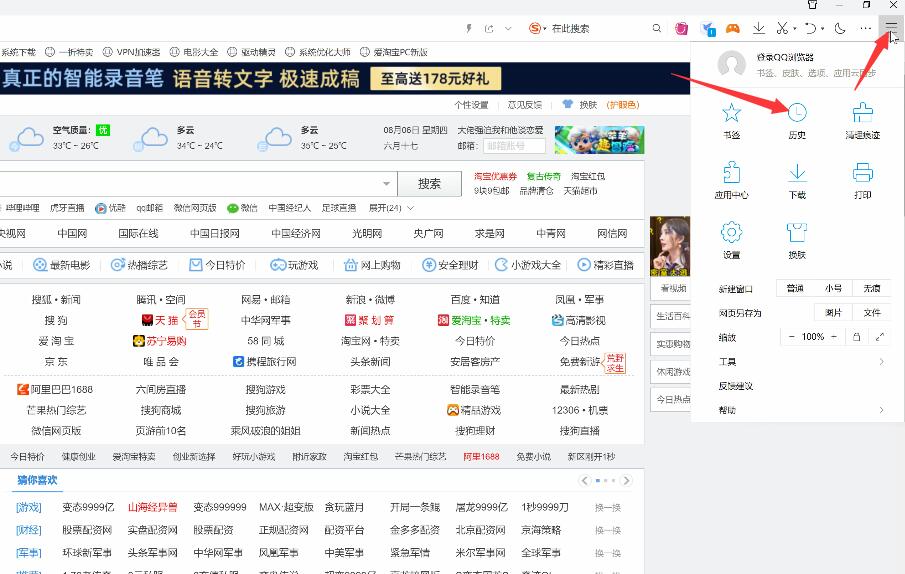This screenshot has width=905, height=574.
Task: Click the magnifier search icon in toolbar
Action: (657, 28)
